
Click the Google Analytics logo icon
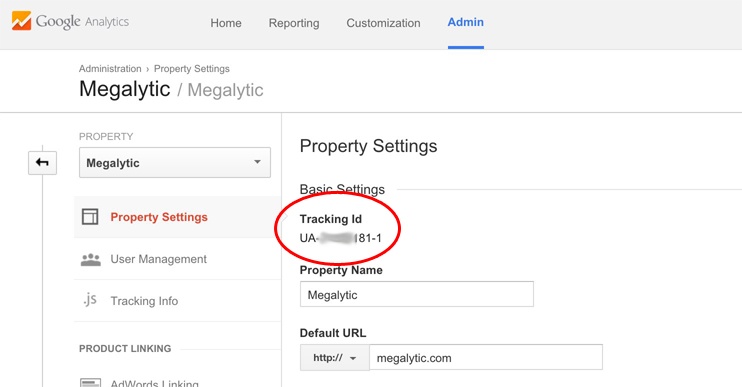coord(21,21)
